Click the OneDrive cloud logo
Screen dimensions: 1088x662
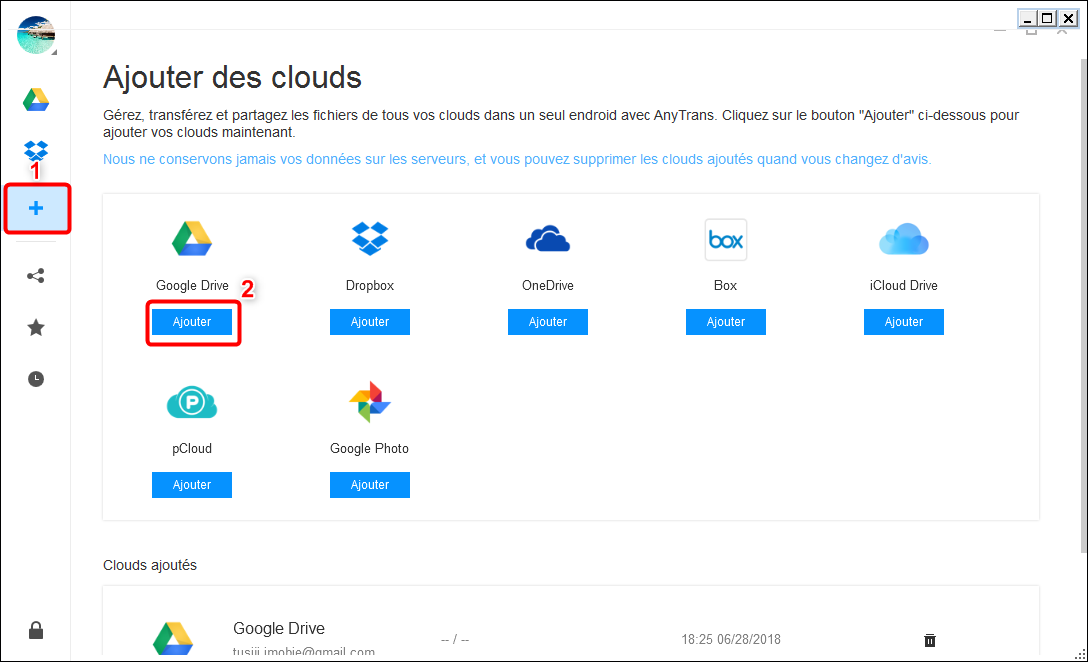click(548, 240)
